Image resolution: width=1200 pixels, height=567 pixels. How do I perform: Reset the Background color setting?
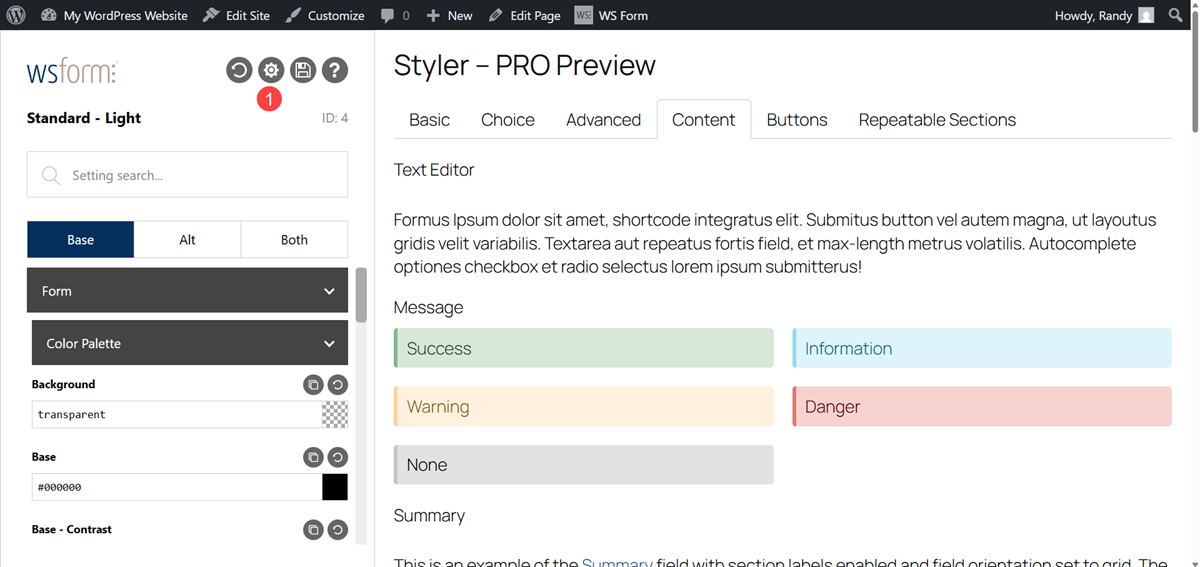pos(337,385)
